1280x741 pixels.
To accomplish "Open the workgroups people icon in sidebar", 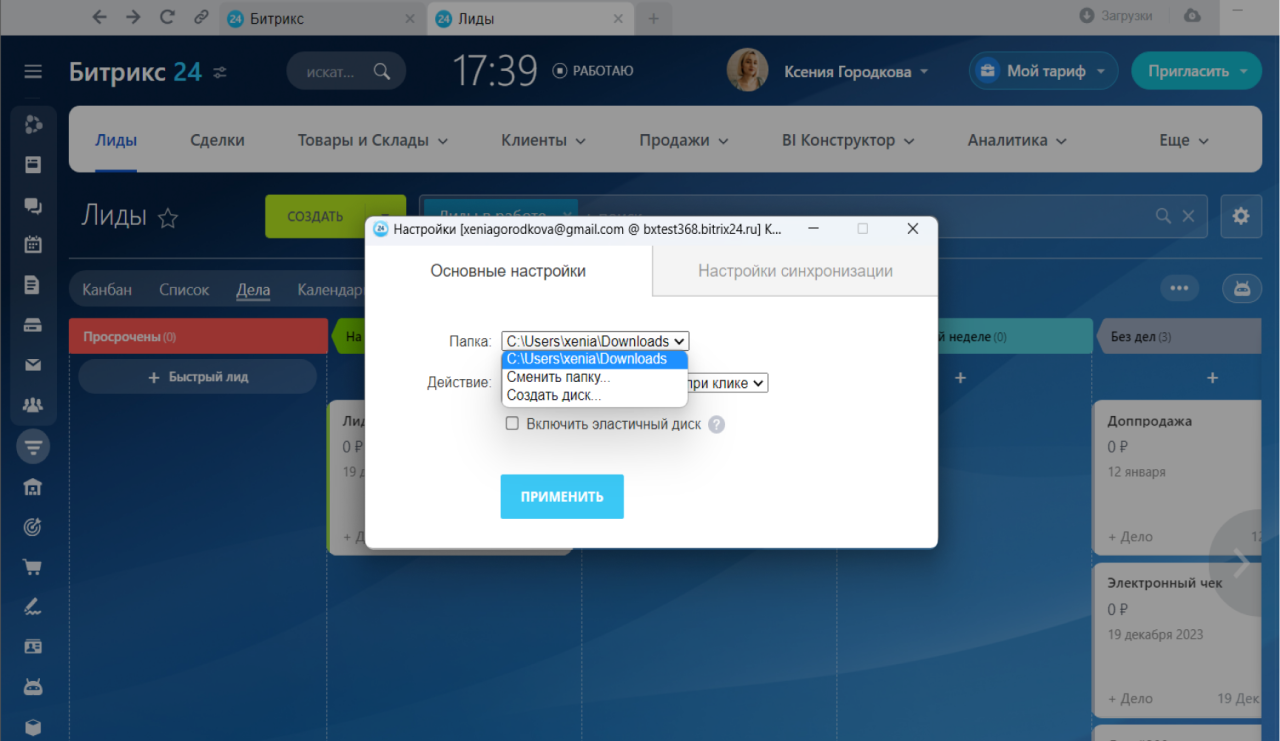I will point(33,405).
